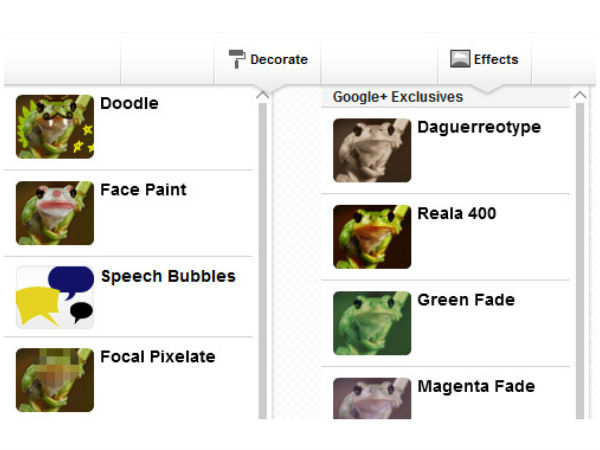Image resolution: width=600 pixels, height=450 pixels.
Task: Click the Face Paint label
Action: tap(143, 190)
